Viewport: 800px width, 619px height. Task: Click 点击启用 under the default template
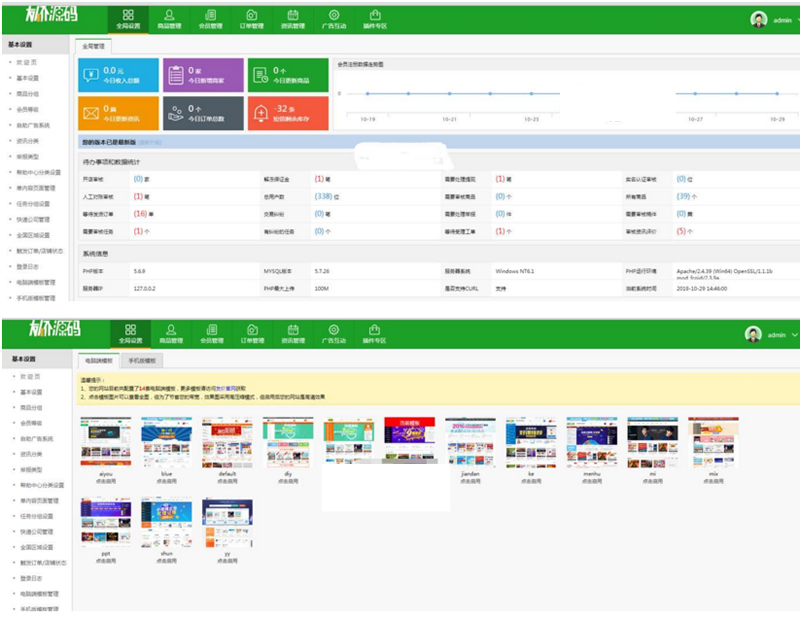(226, 481)
